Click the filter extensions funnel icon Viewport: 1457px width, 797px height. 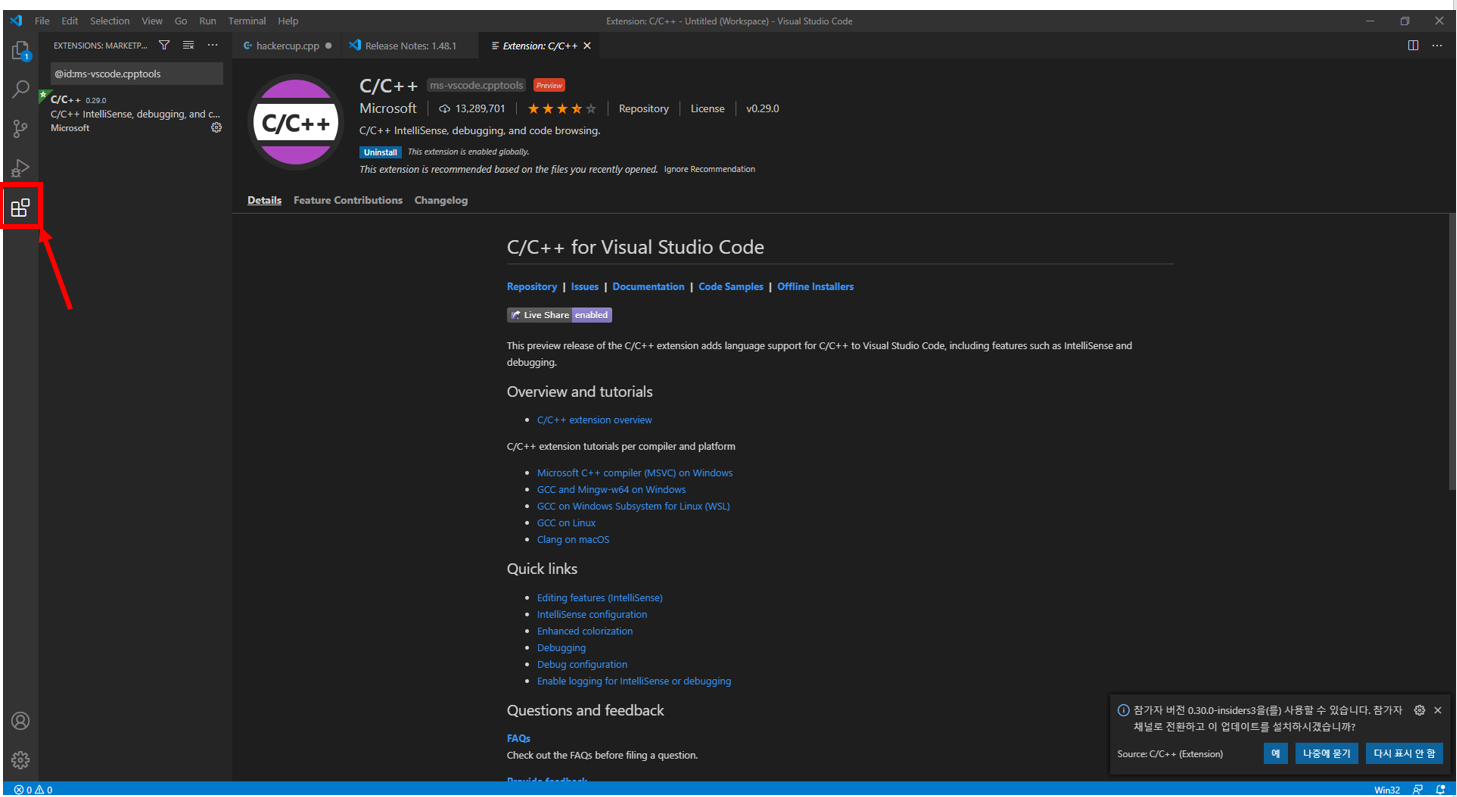(164, 45)
